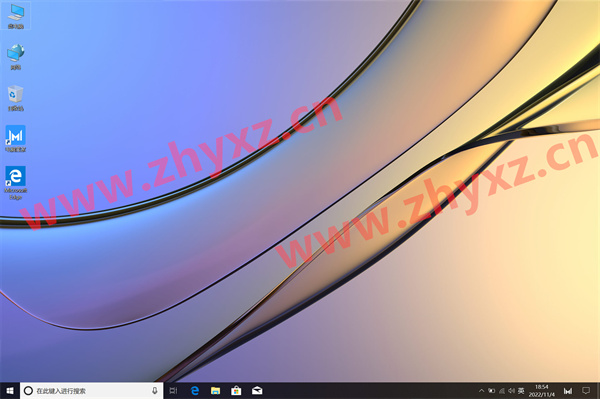The height and width of the screenshot is (399, 600).
Task: Switch the input method language indicator
Action: 521,391
